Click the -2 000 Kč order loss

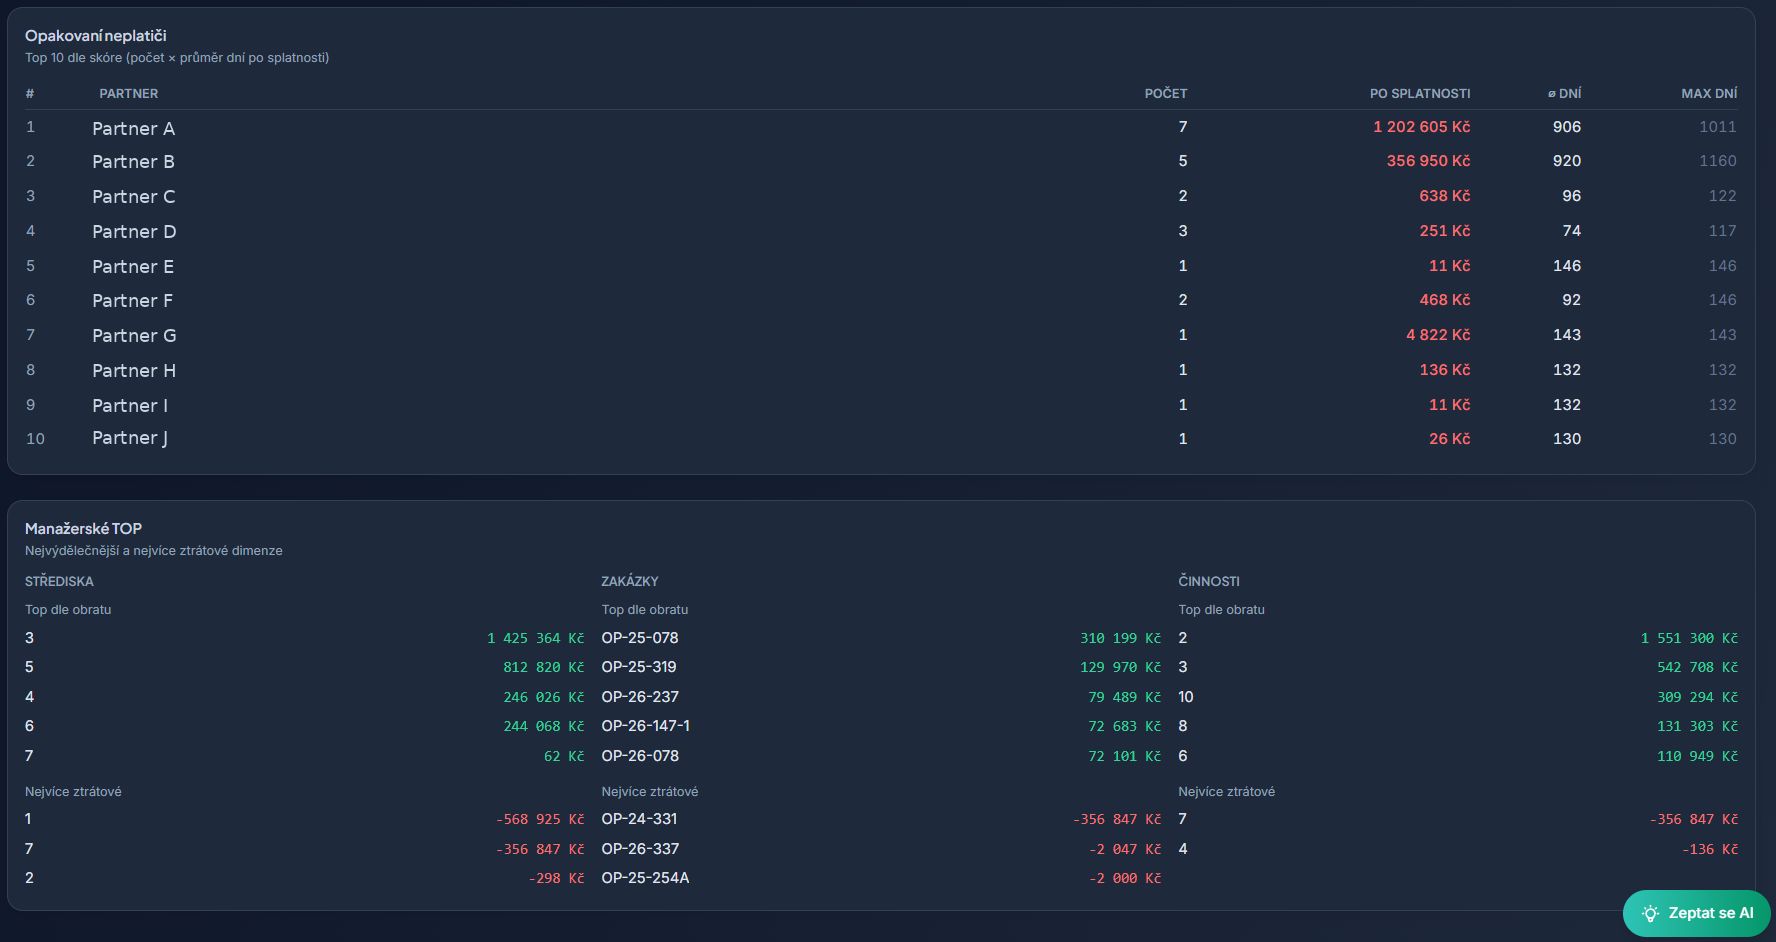[x=1125, y=878]
